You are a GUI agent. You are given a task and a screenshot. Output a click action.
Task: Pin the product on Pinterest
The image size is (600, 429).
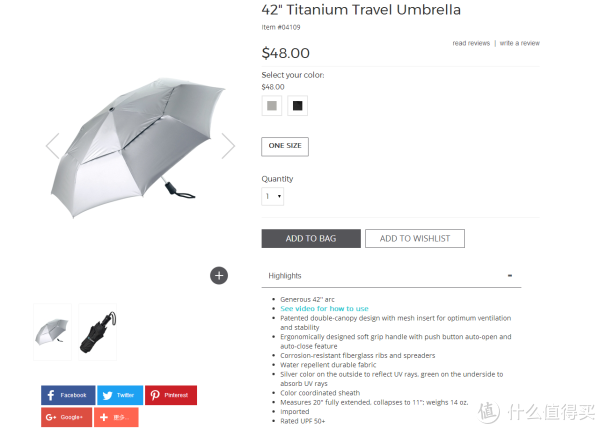click(171, 395)
